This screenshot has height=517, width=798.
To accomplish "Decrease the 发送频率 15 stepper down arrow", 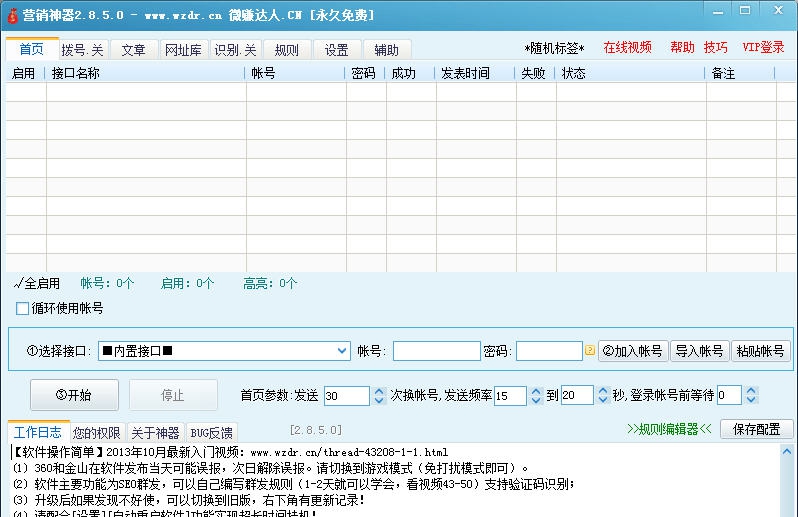I will tap(536, 400).
